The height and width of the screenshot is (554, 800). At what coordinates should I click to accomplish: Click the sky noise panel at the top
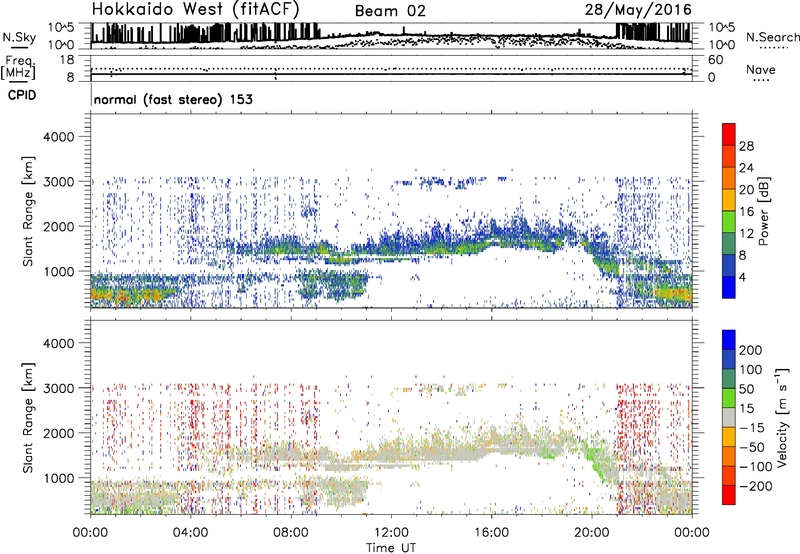[x=391, y=36]
